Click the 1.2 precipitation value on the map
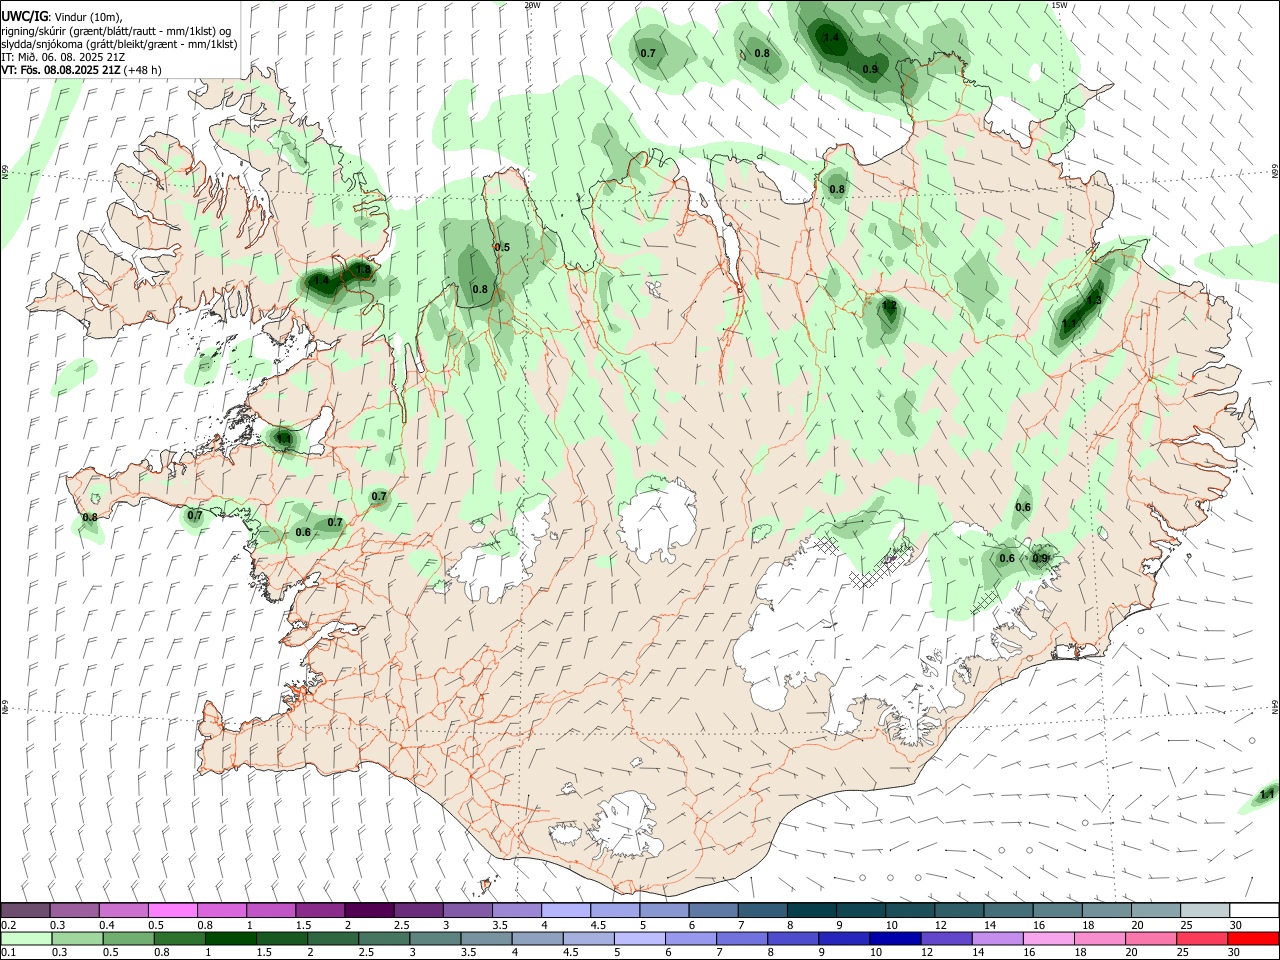 (889, 305)
